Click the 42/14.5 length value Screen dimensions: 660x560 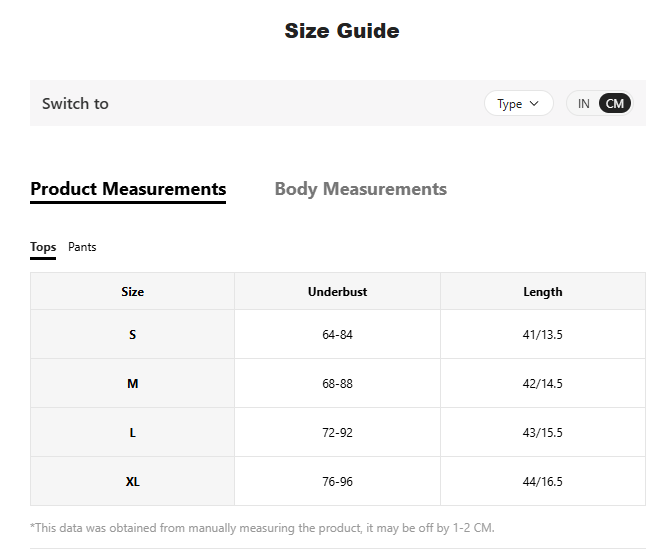[542, 384]
